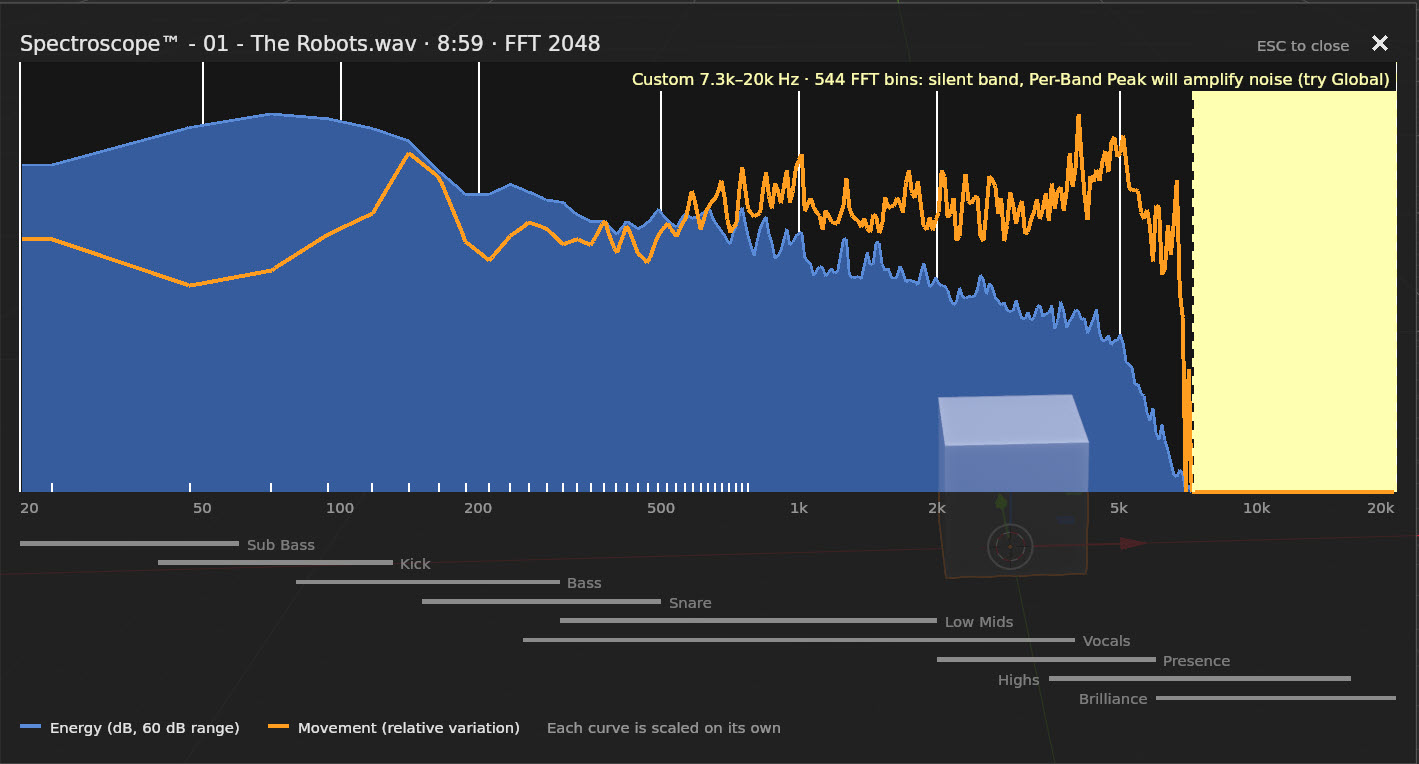Click the 'ESC to close' hint
This screenshot has height=764, width=1419.
1303,46
